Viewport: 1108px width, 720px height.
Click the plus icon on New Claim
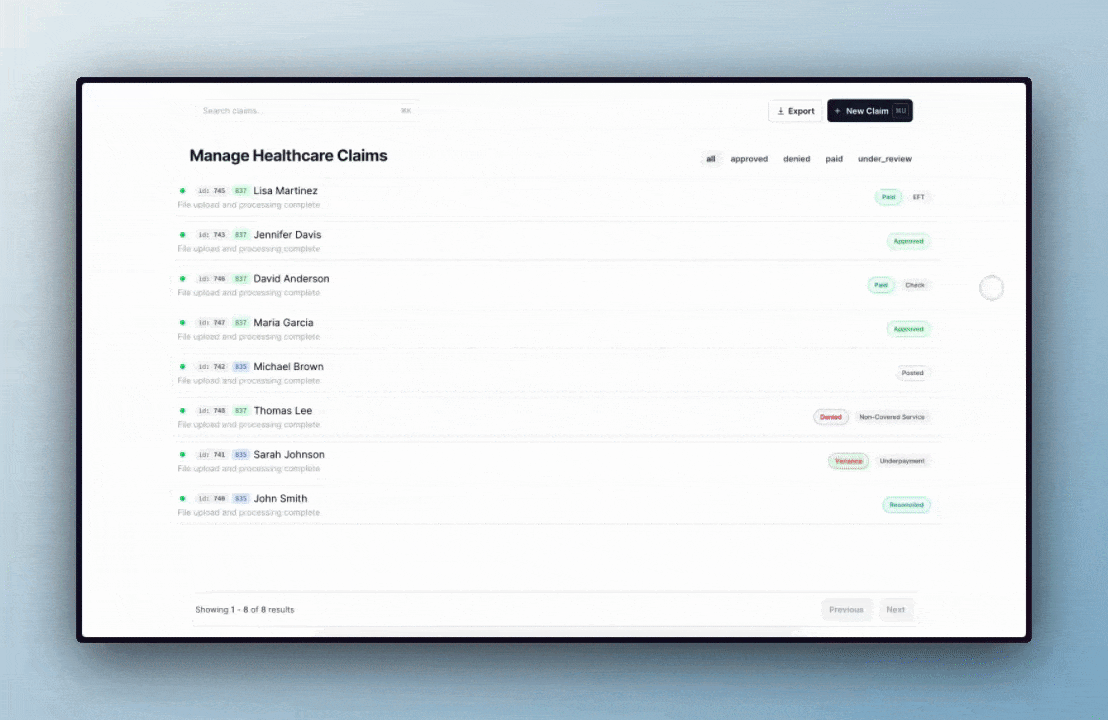coord(838,111)
